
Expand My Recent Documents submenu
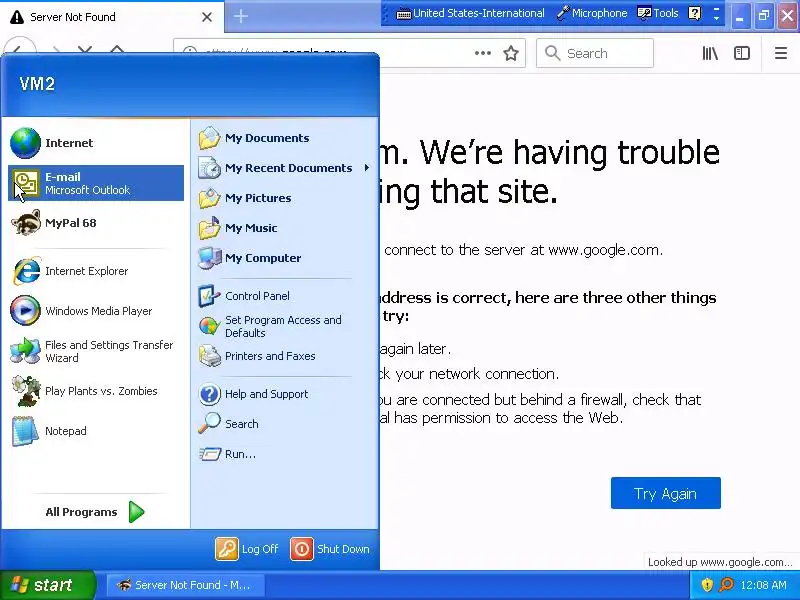(286, 168)
